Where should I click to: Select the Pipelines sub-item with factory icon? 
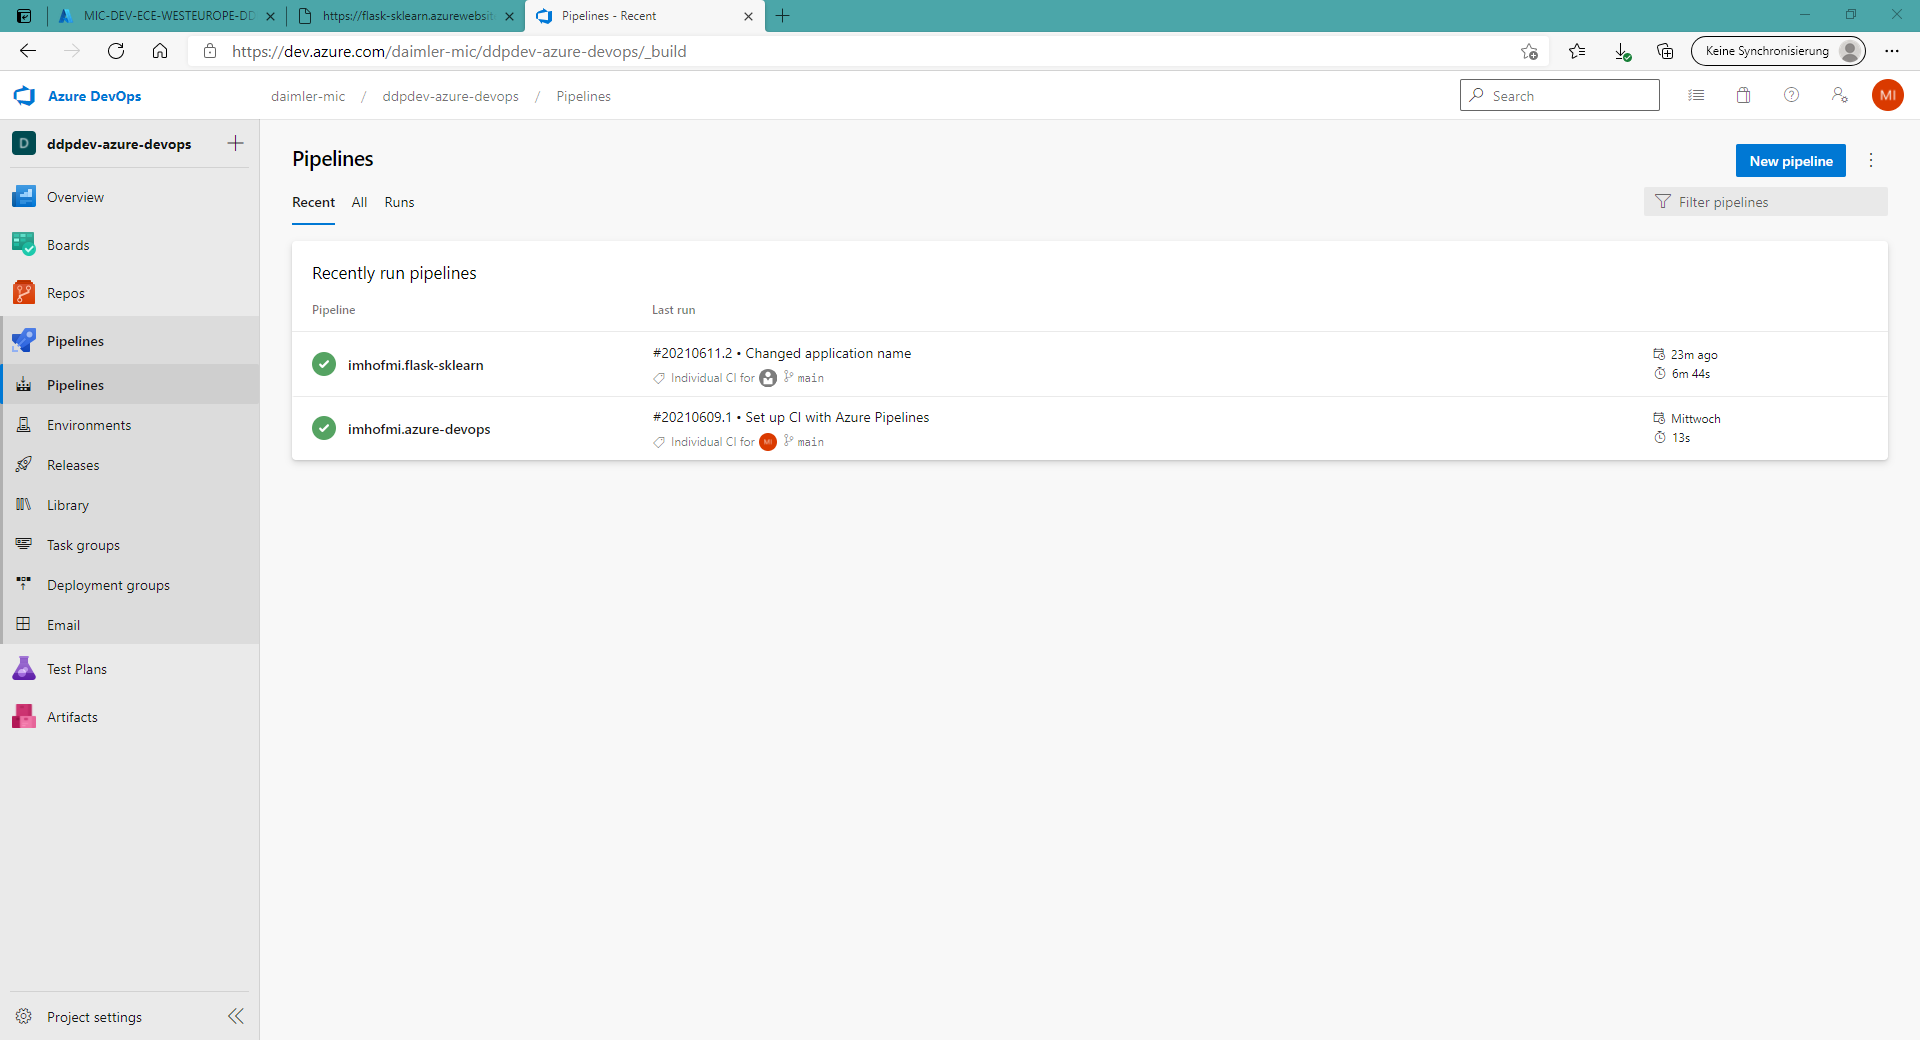[x=130, y=385]
